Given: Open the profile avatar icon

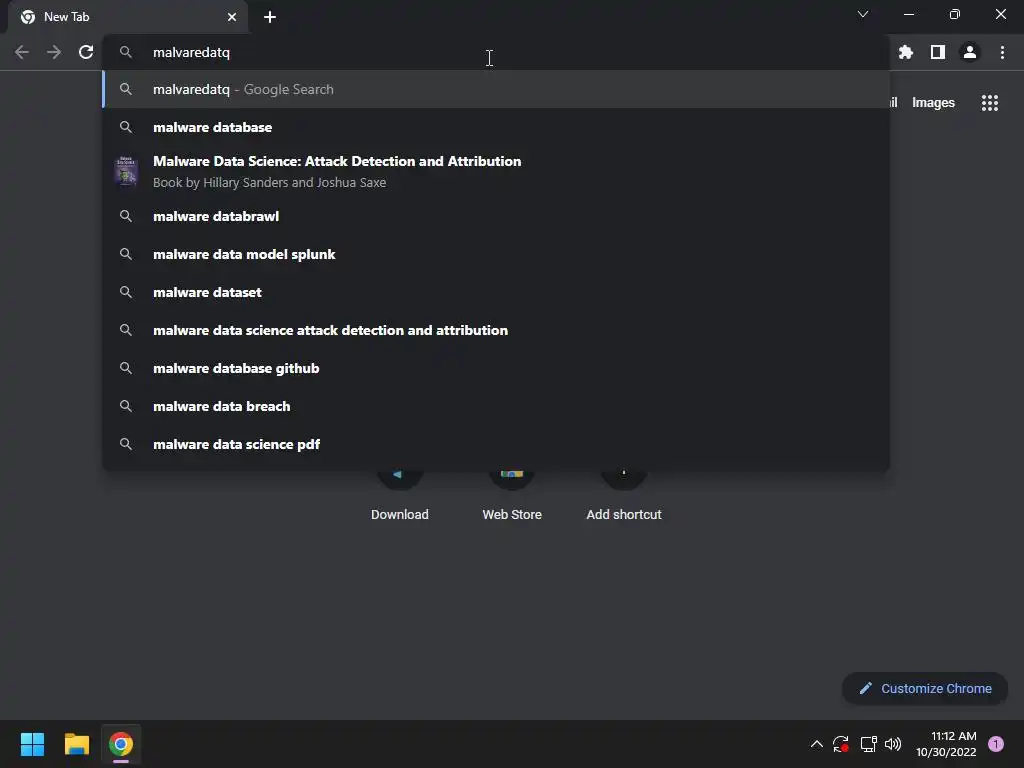Looking at the screenshot, I should [x=970, y=52].
